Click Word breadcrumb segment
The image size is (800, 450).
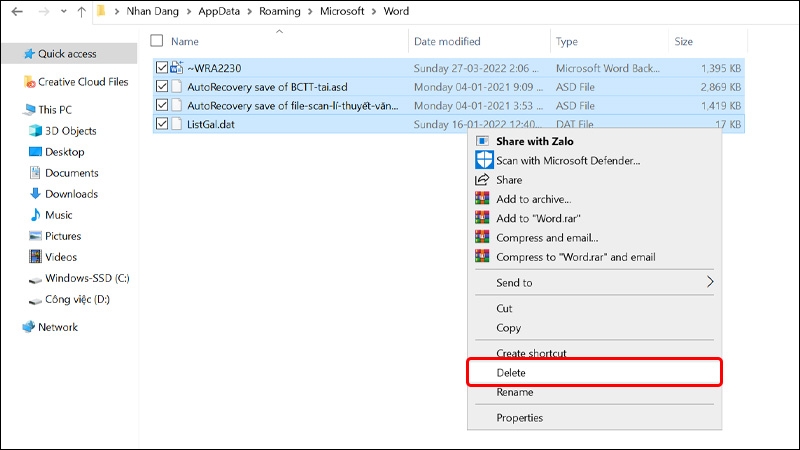click(x=396, y=11)
